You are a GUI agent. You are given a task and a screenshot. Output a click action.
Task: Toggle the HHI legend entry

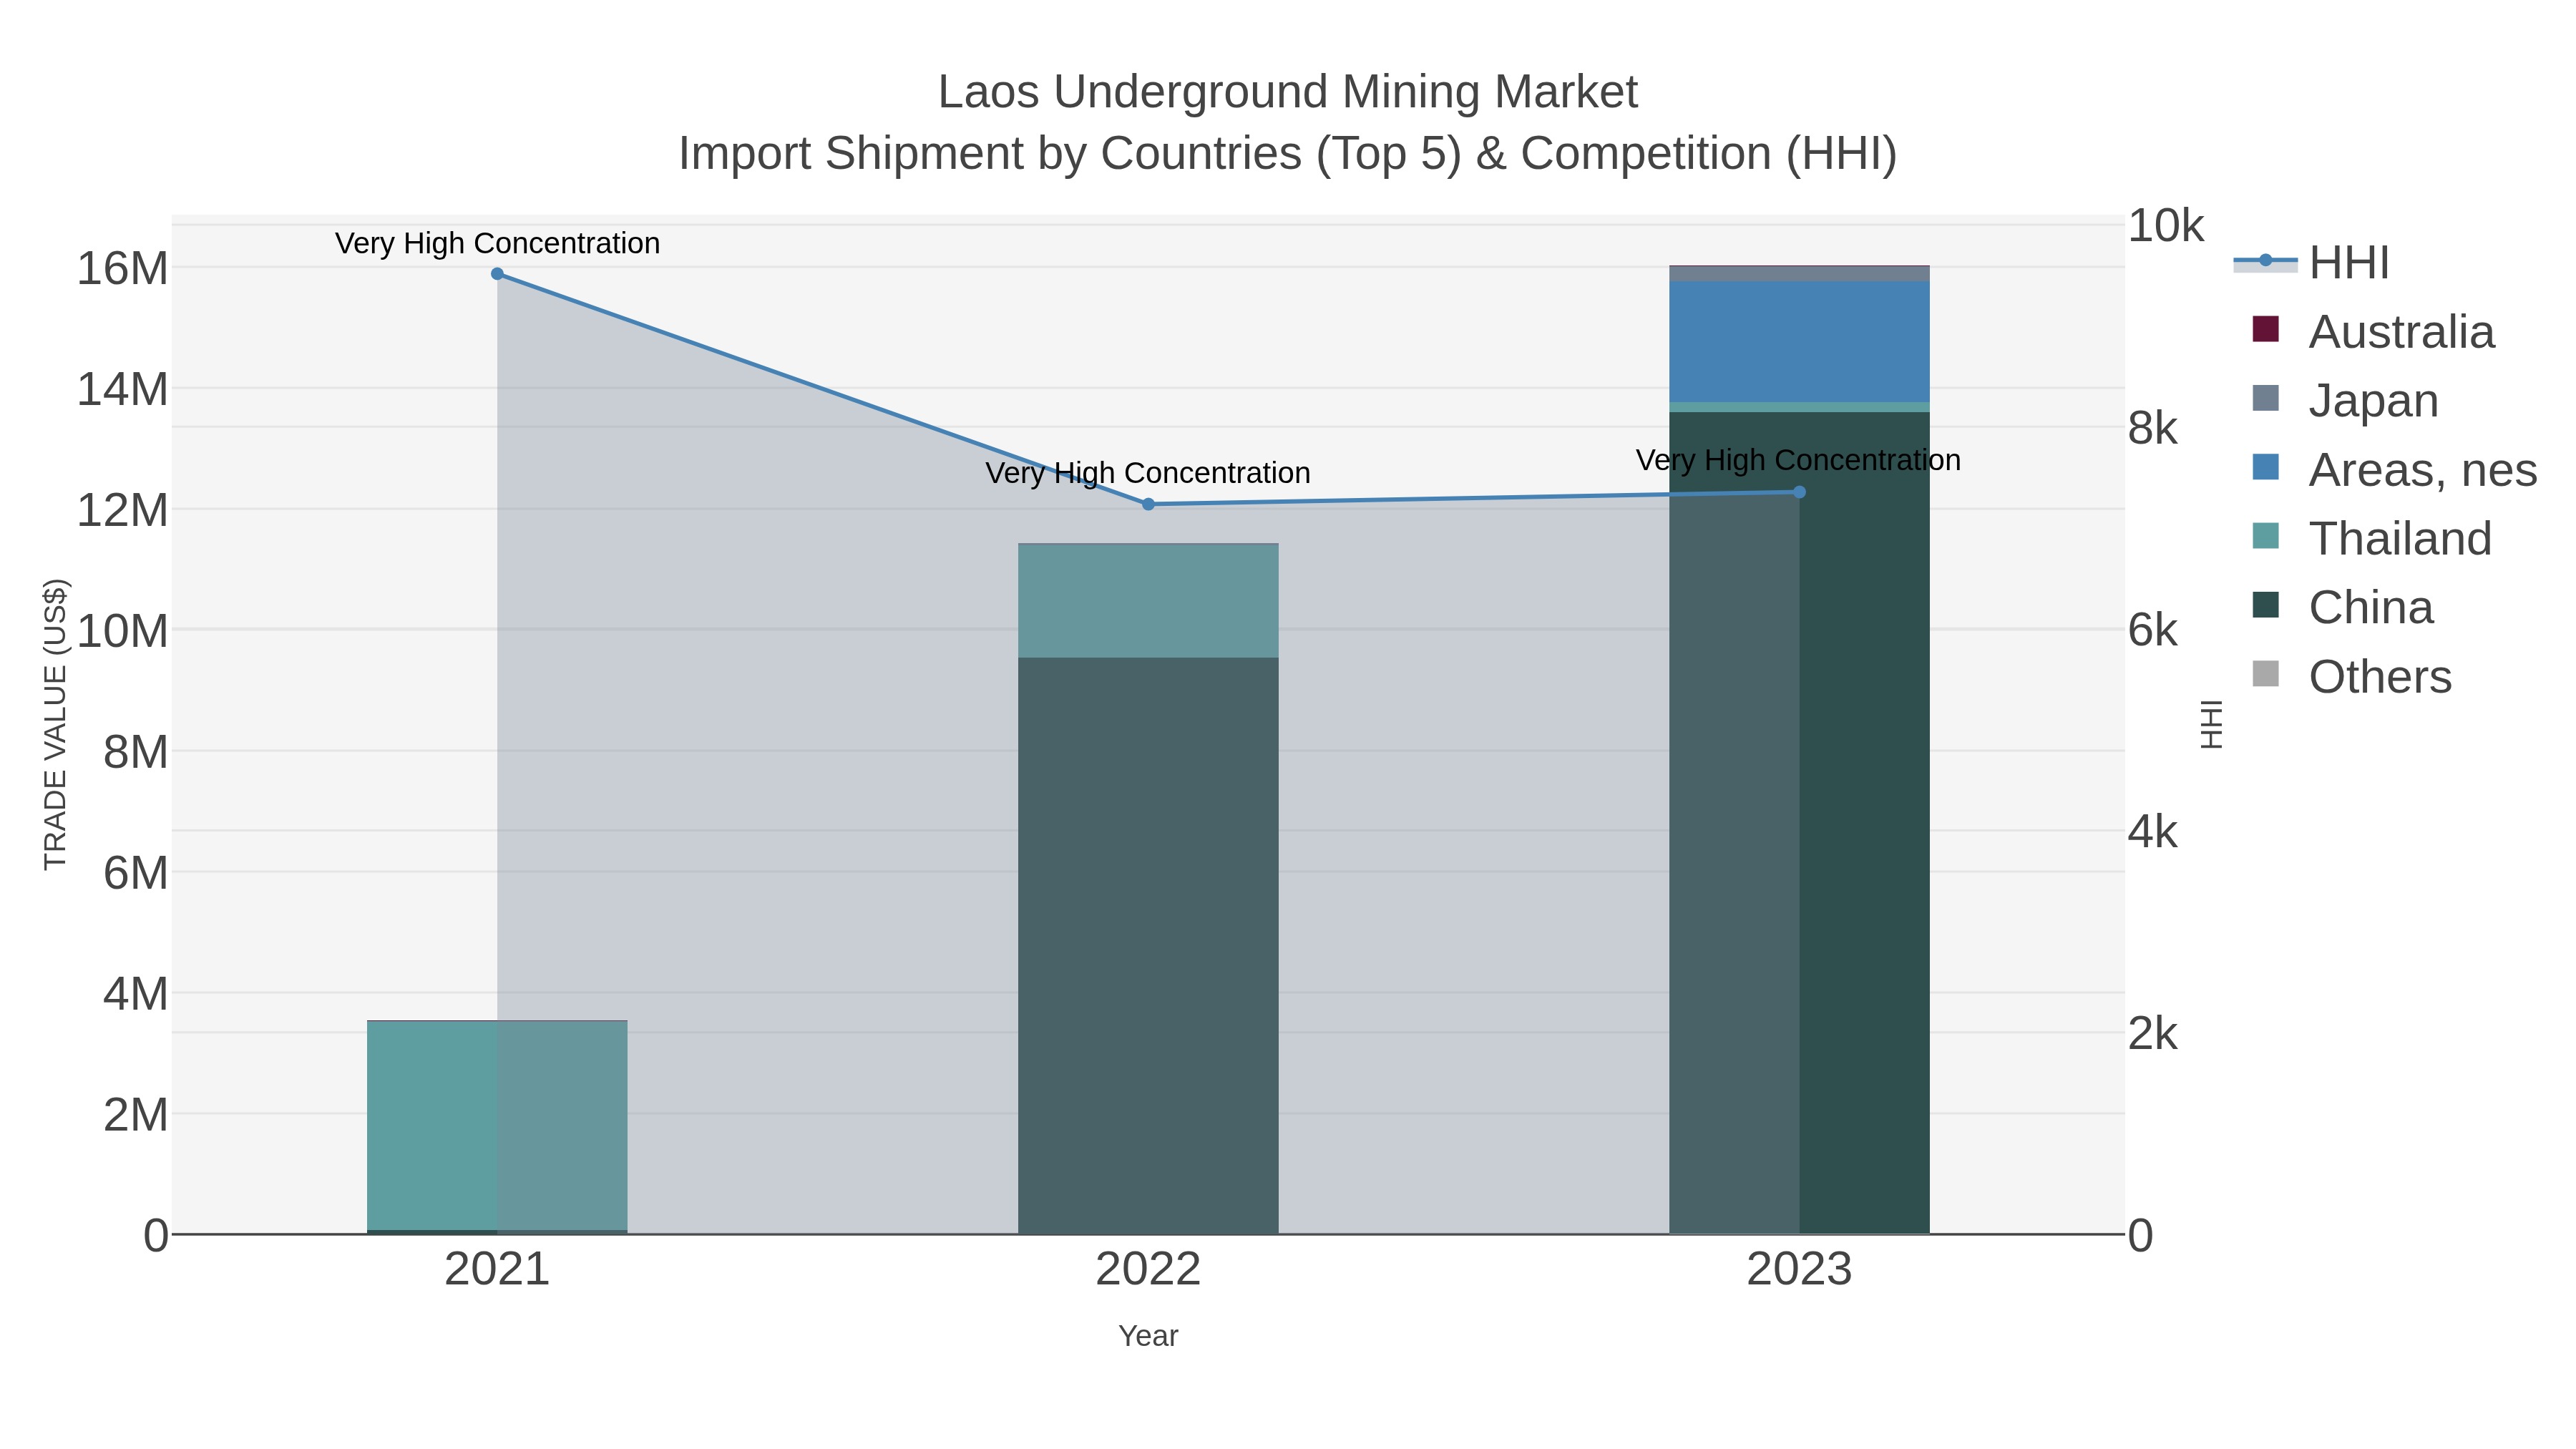click(x=2312, y=262)
